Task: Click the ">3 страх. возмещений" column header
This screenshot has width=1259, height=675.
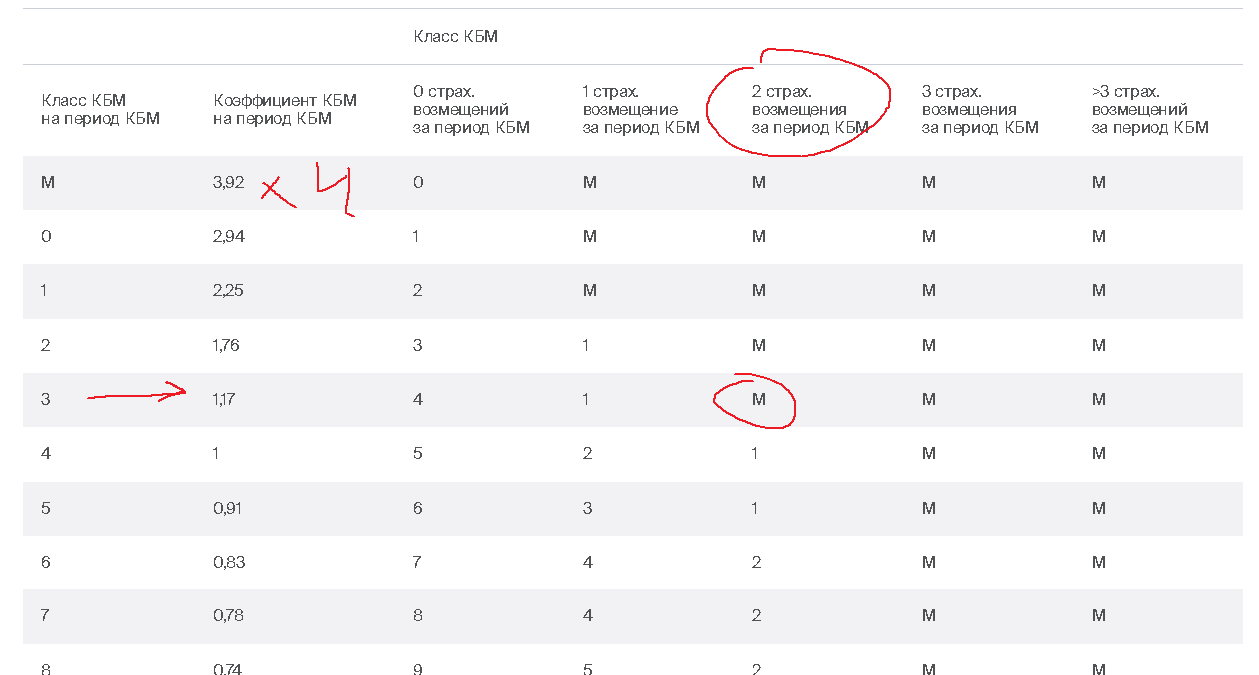Action: (1150, 110)
